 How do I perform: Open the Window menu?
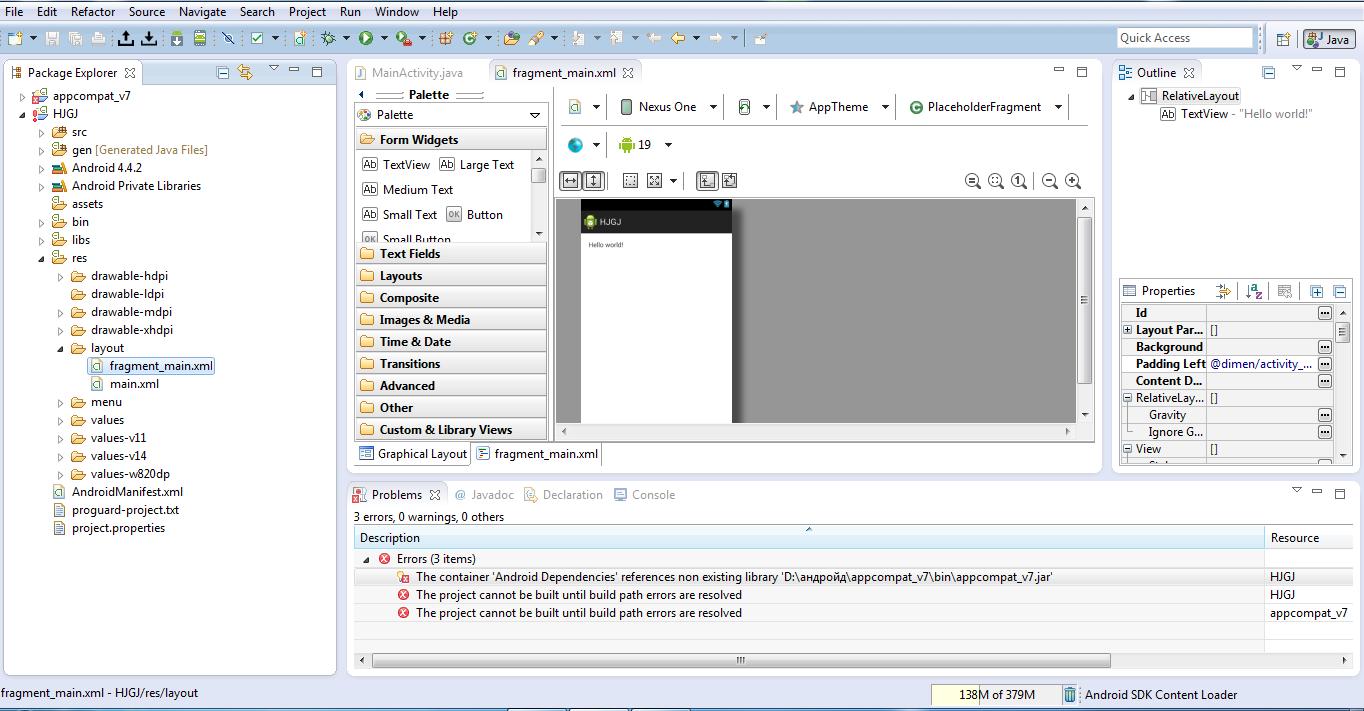tap(397, 12)
